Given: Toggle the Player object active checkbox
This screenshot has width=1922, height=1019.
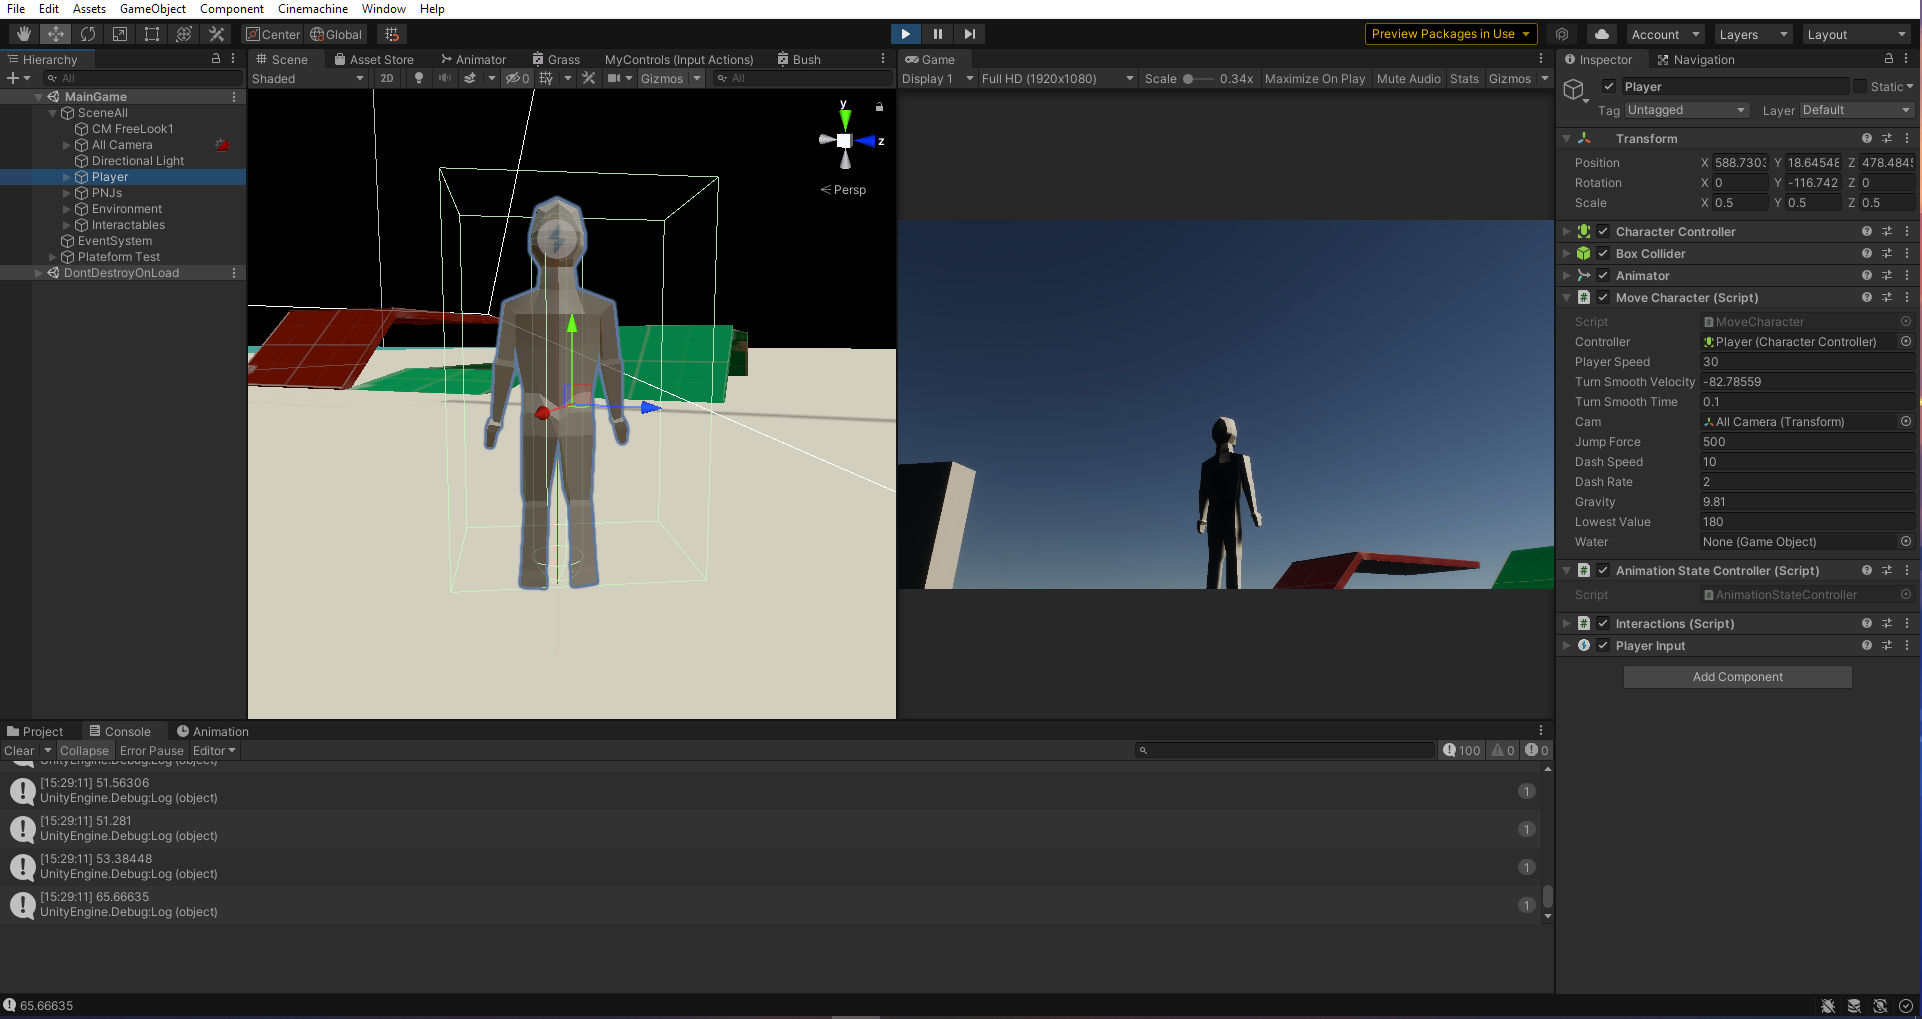Looking at the screenshot, I should pyautogui.click(x=1609, y=86).
